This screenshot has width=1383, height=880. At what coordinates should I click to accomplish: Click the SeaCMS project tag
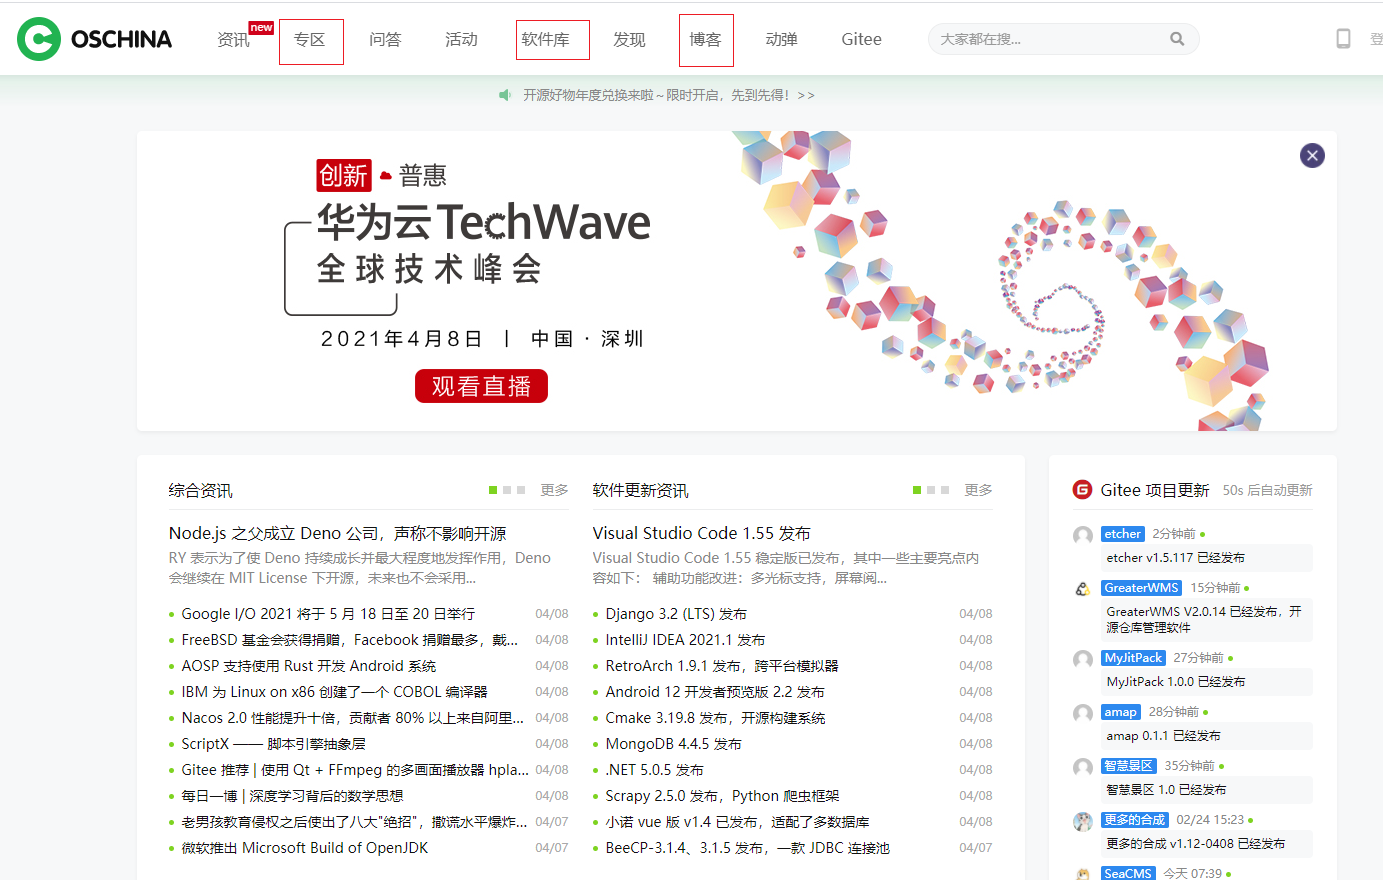pyautogui.click(x=1127, y=873)
